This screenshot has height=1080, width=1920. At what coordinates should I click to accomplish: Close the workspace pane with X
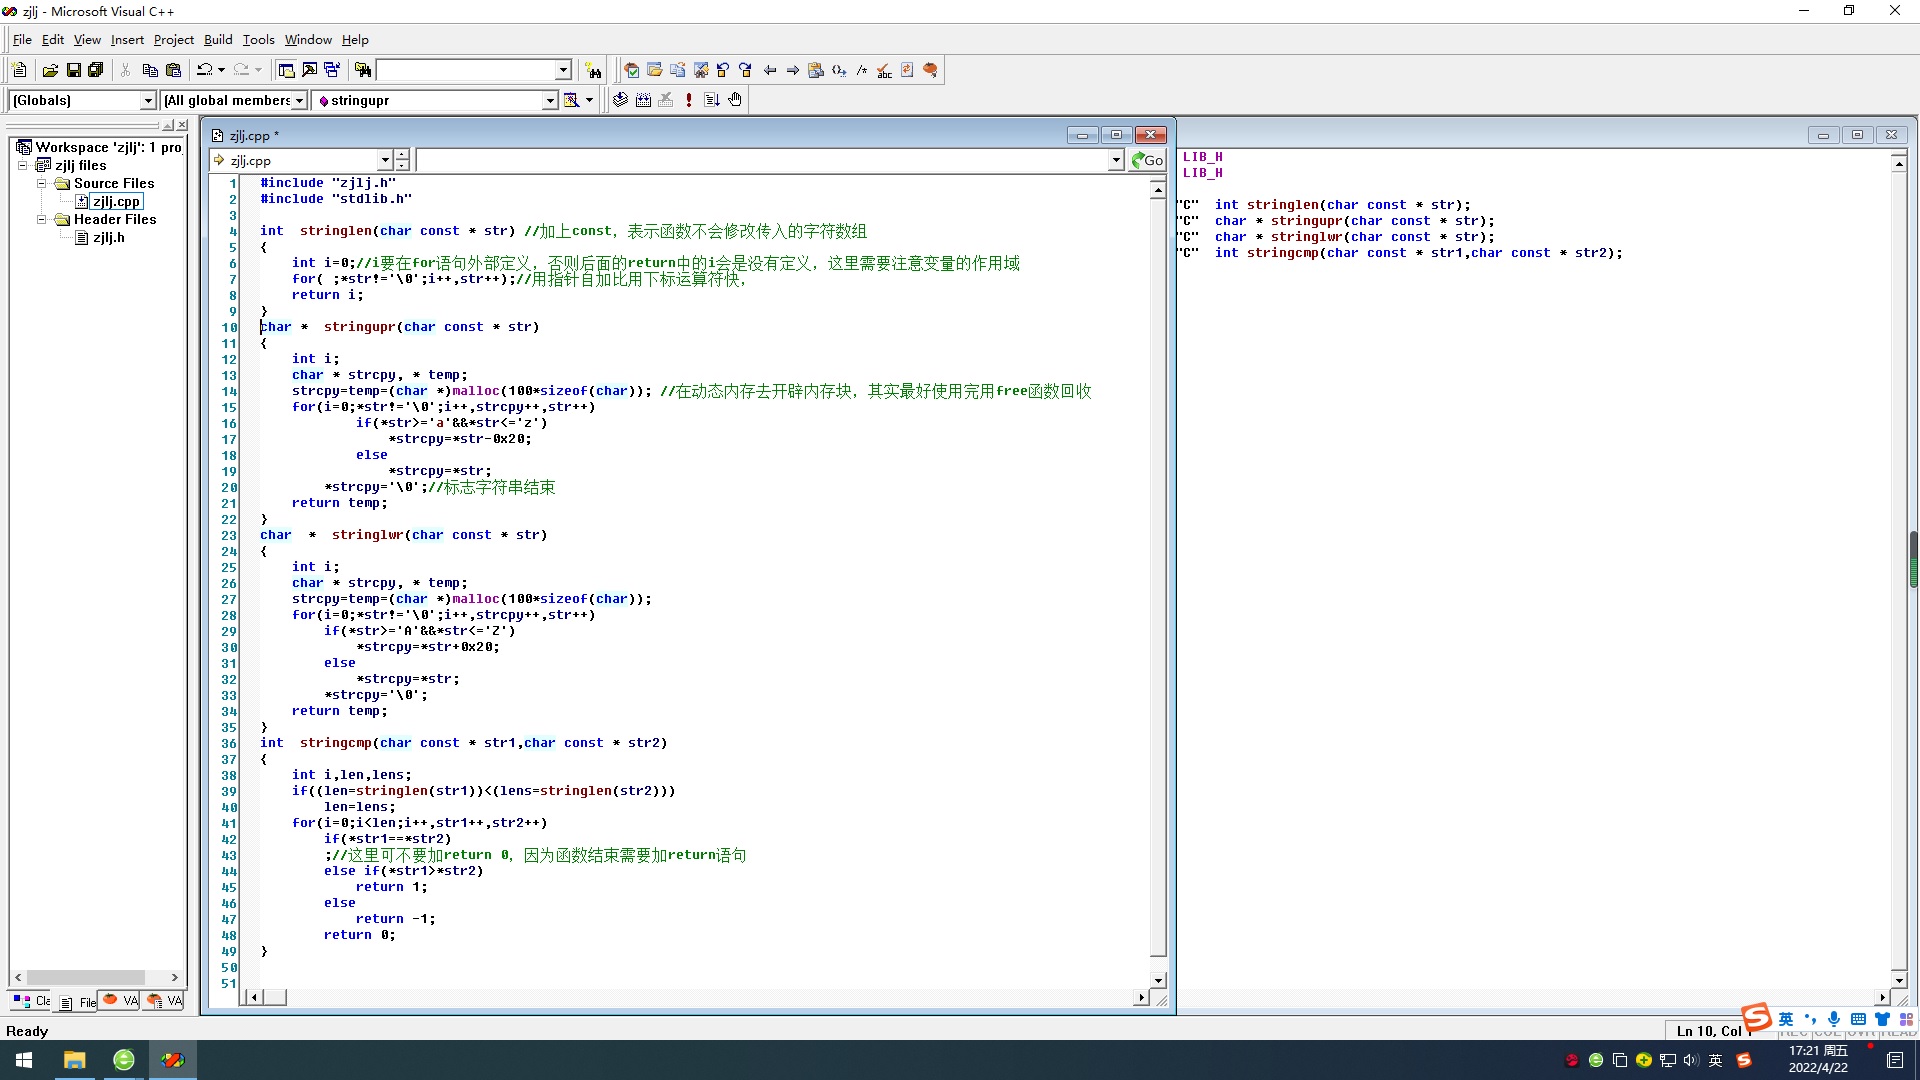tap(182, 125)
